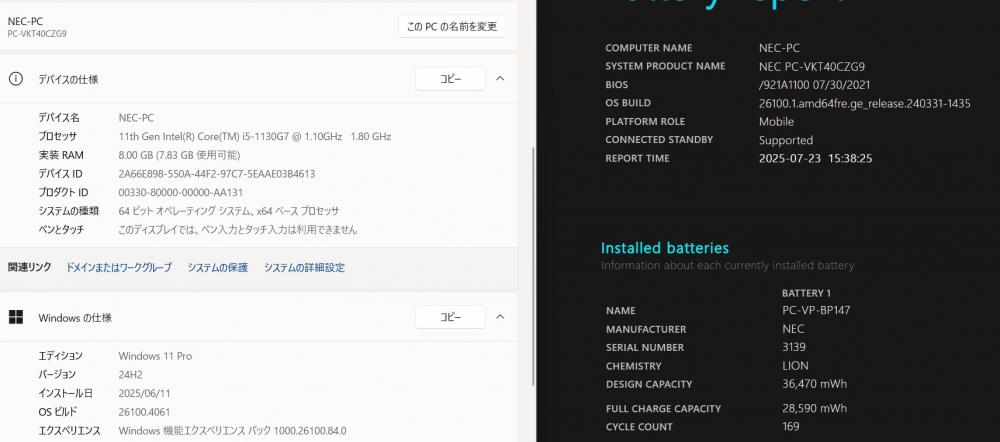Select product ID '00330-80000-00000-AA131' text
1000x442 pixels.
[180, 192]
